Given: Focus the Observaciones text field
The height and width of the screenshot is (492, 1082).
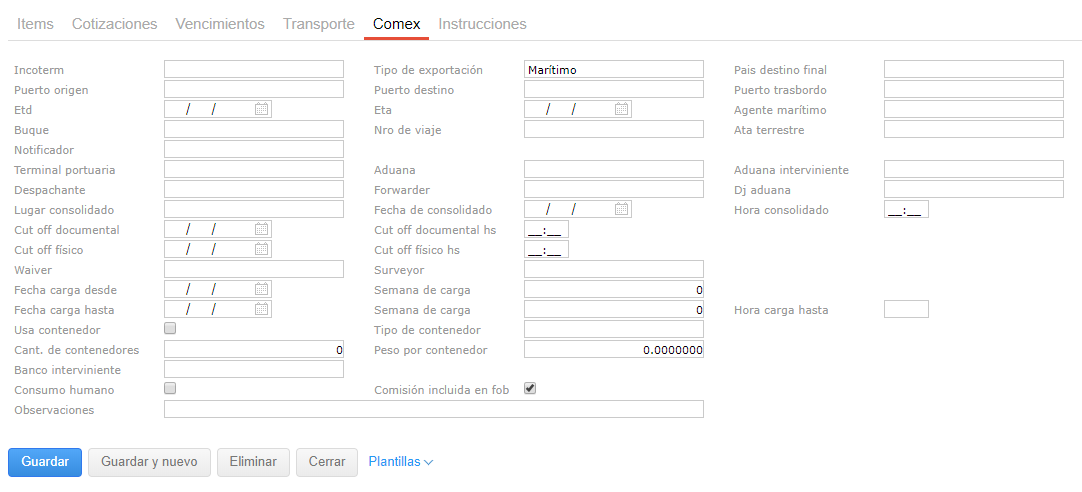Looking at the screenshot, I should 433,409.
